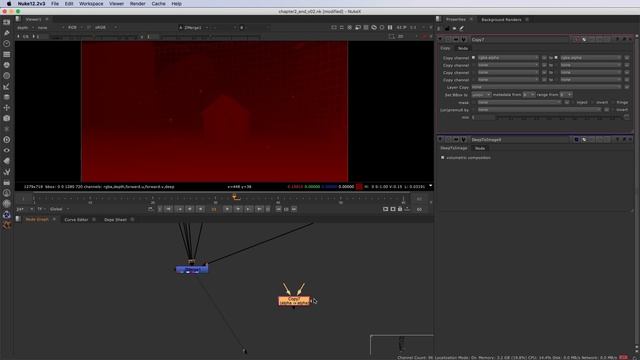Viewport: 640px width, 360px height.
Task: Open the Metadata nodes toolbar menu
Action: [7, 161]
